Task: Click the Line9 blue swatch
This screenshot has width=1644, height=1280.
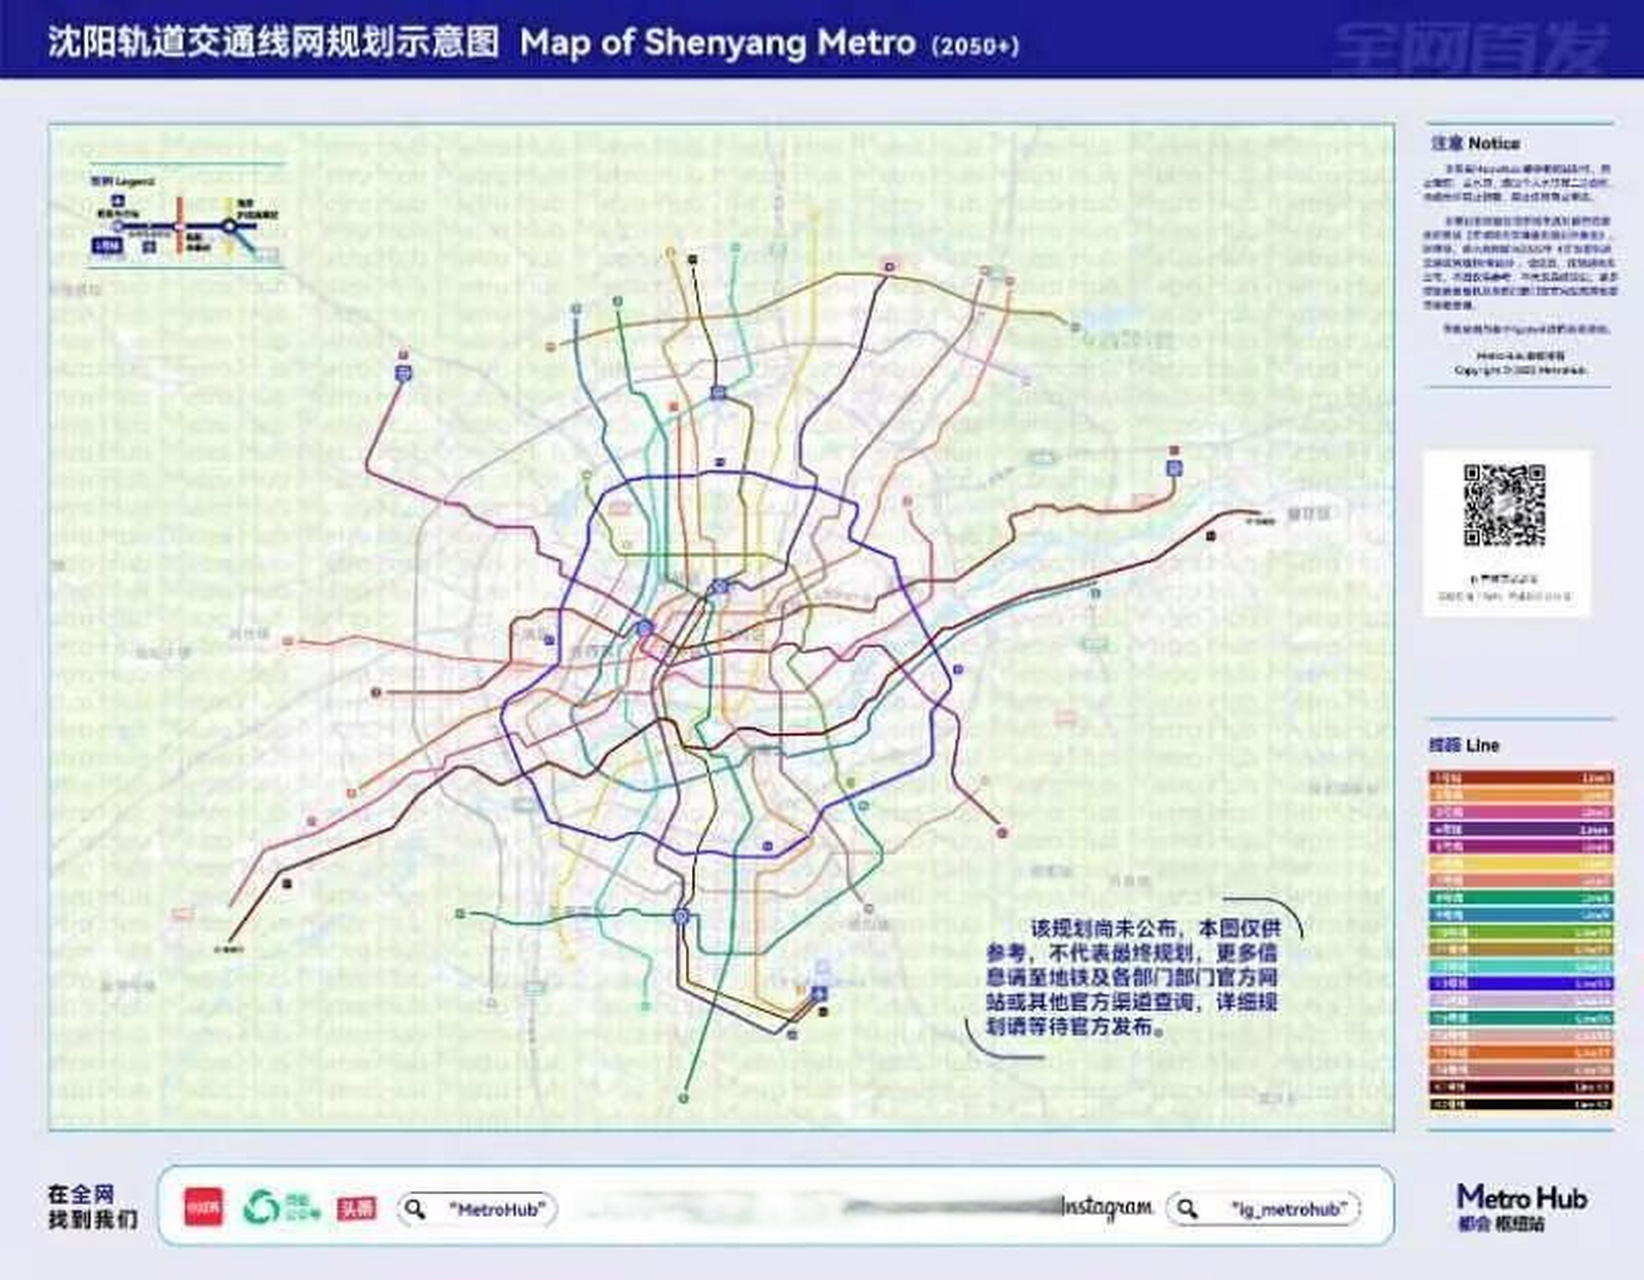Action: [1521, 915]
